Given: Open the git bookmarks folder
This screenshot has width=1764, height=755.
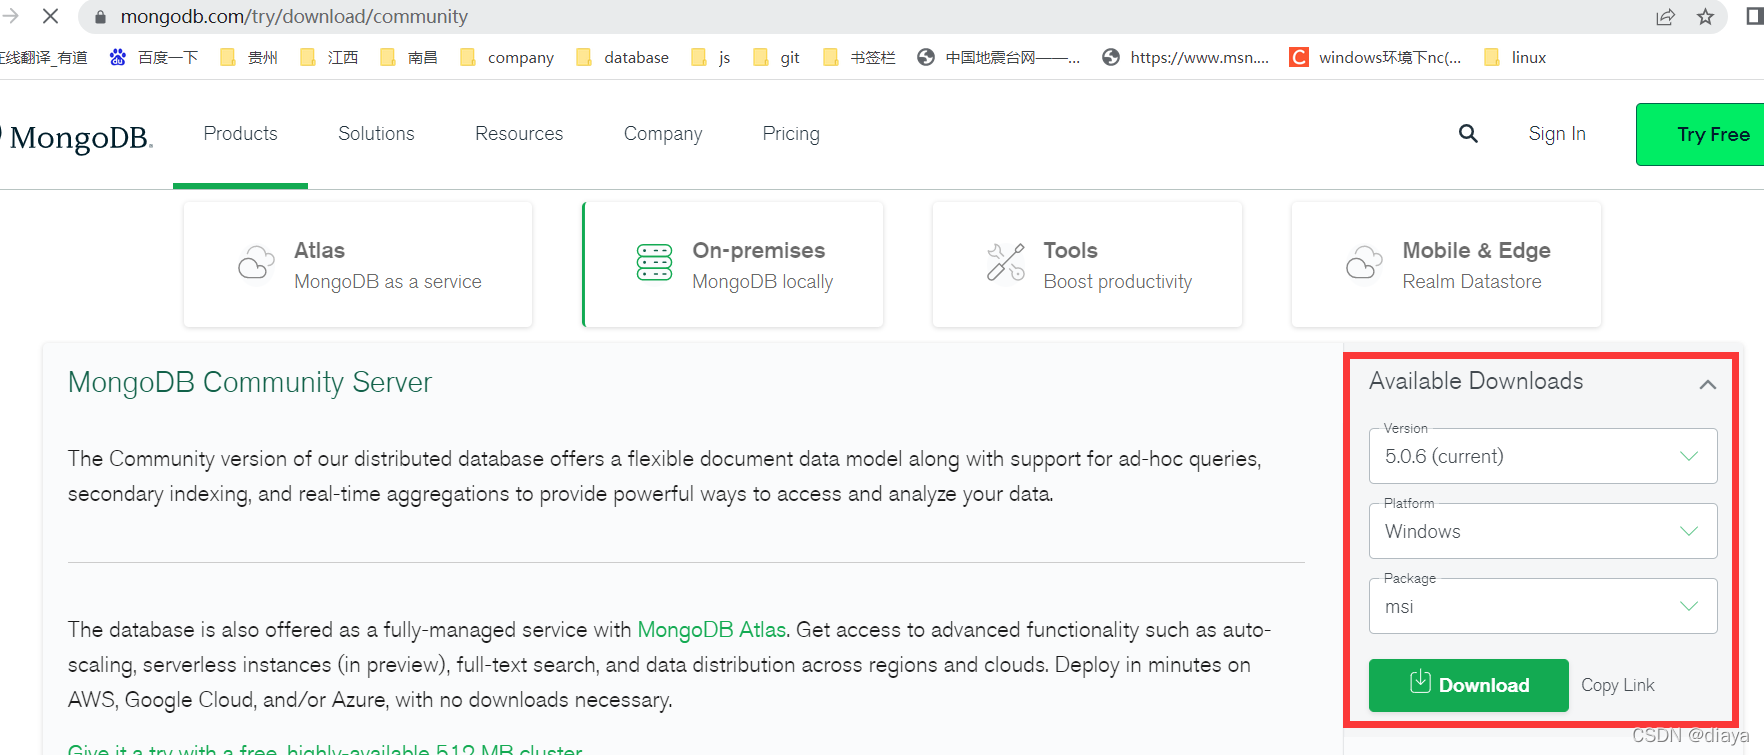Looking at the screenshot, I should coord(776,57).
